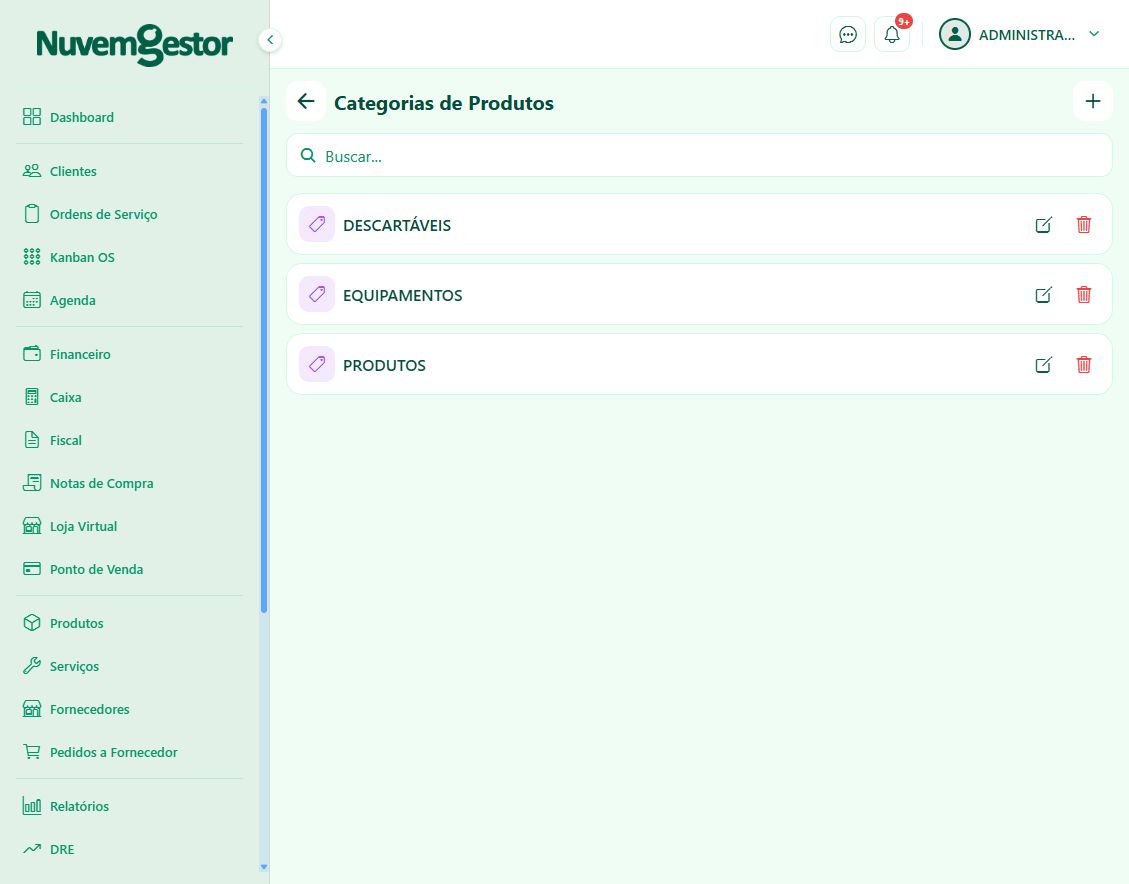This screenshot has width=1129, height=884.
Task: Click the sidebar scroll down arrow
Action: [264, 867]
